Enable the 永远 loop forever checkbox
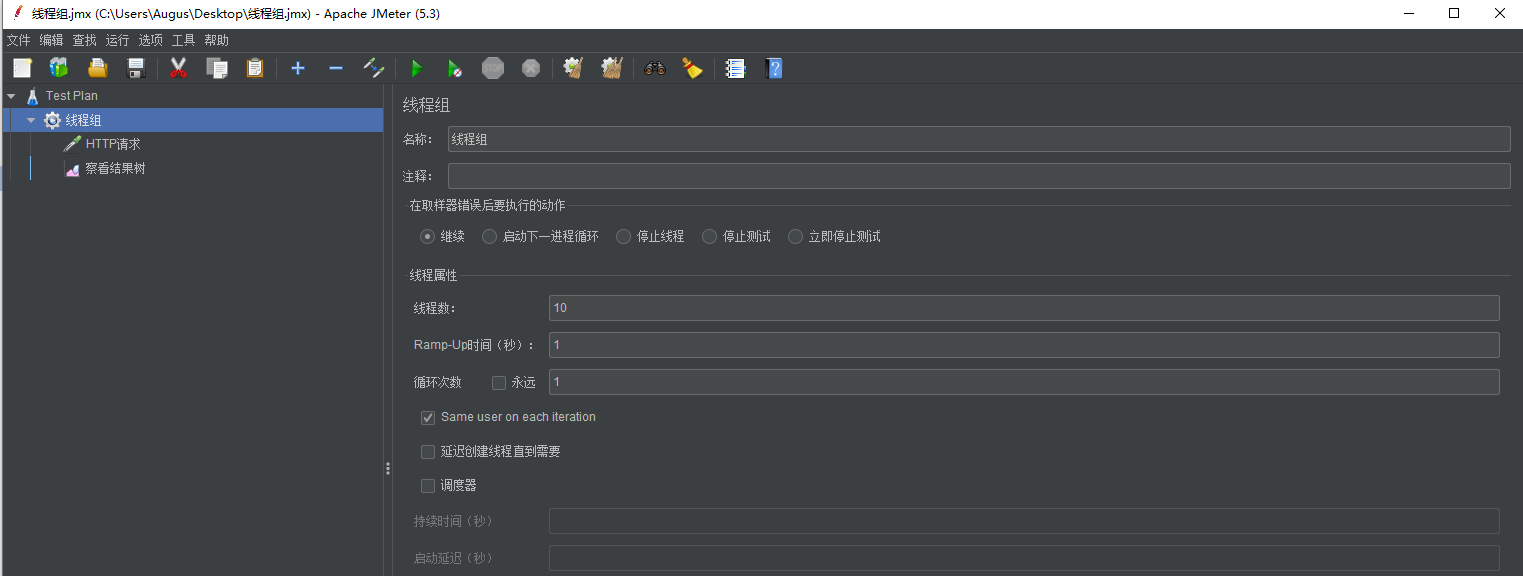Screen dimensions: 1523x576 coord(499,382)
